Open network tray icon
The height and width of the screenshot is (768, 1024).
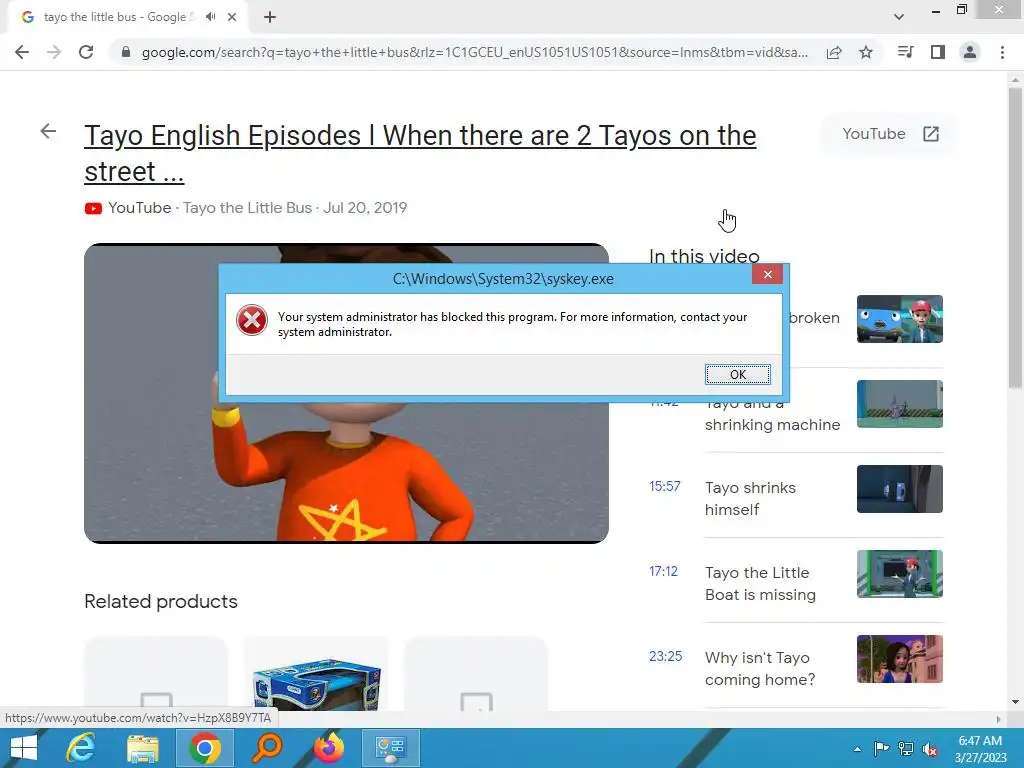906,749
